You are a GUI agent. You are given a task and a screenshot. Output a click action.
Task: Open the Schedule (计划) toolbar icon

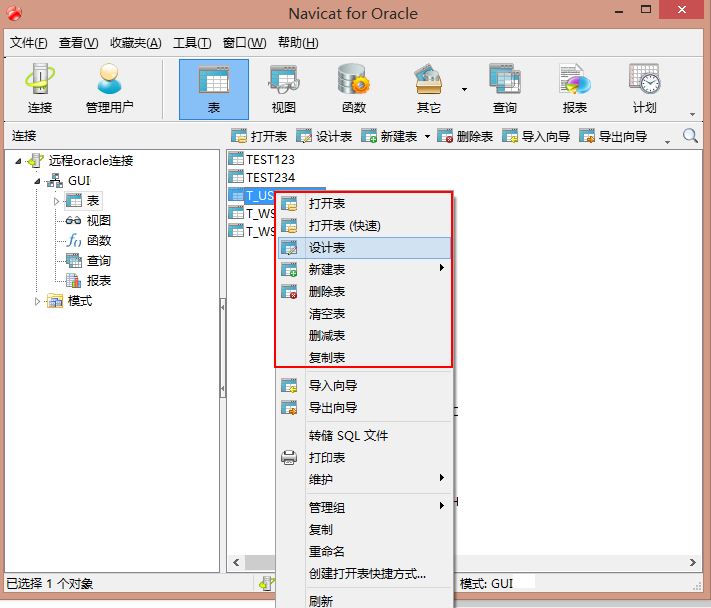click(644, 89)
